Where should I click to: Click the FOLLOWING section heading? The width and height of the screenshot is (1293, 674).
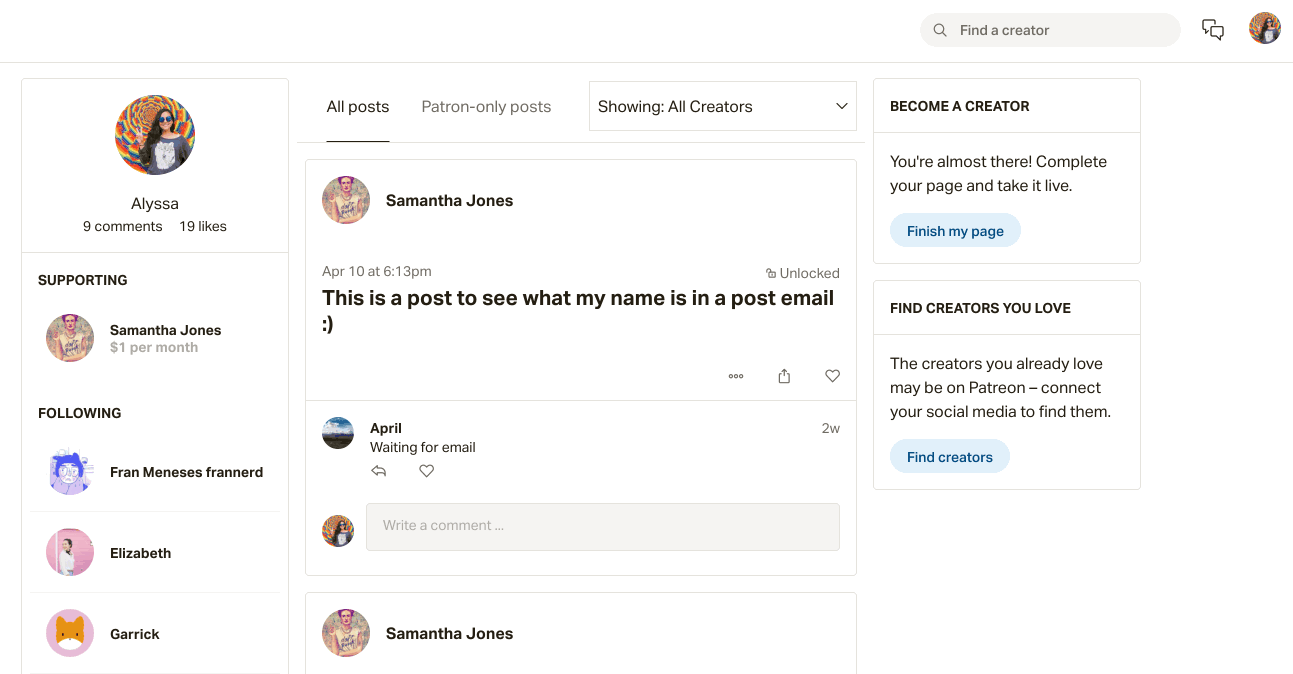[80, 413]
